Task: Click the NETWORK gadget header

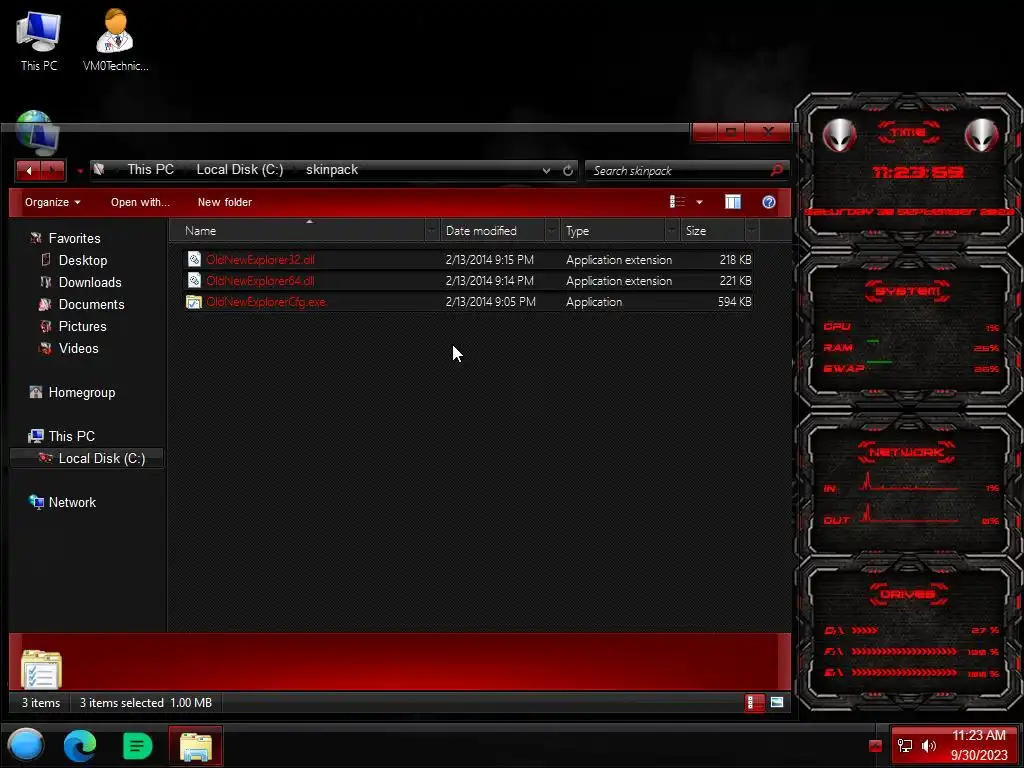Action: [906, 452]
